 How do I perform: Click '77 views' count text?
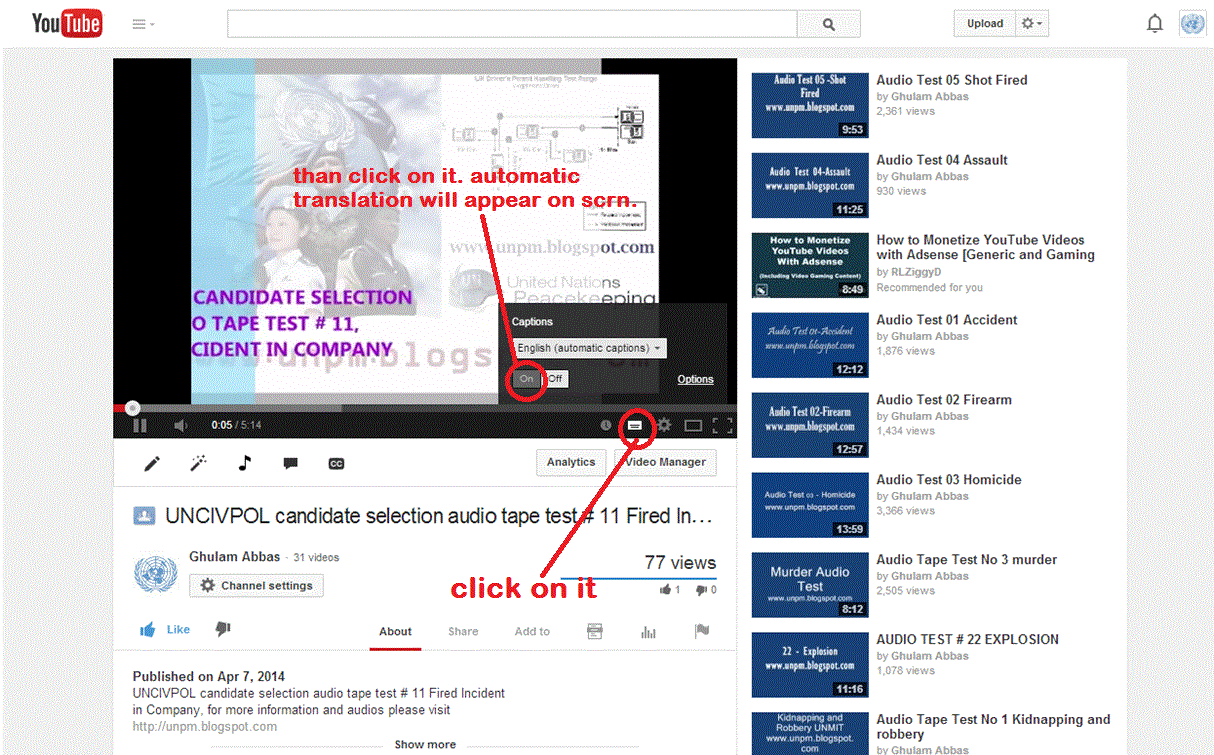coord(680,562)
